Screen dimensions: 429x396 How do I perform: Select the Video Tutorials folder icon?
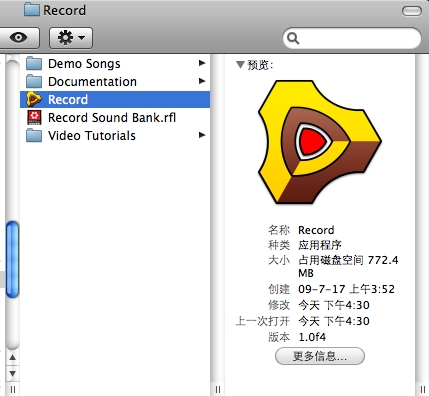click(x=34, y=135)
